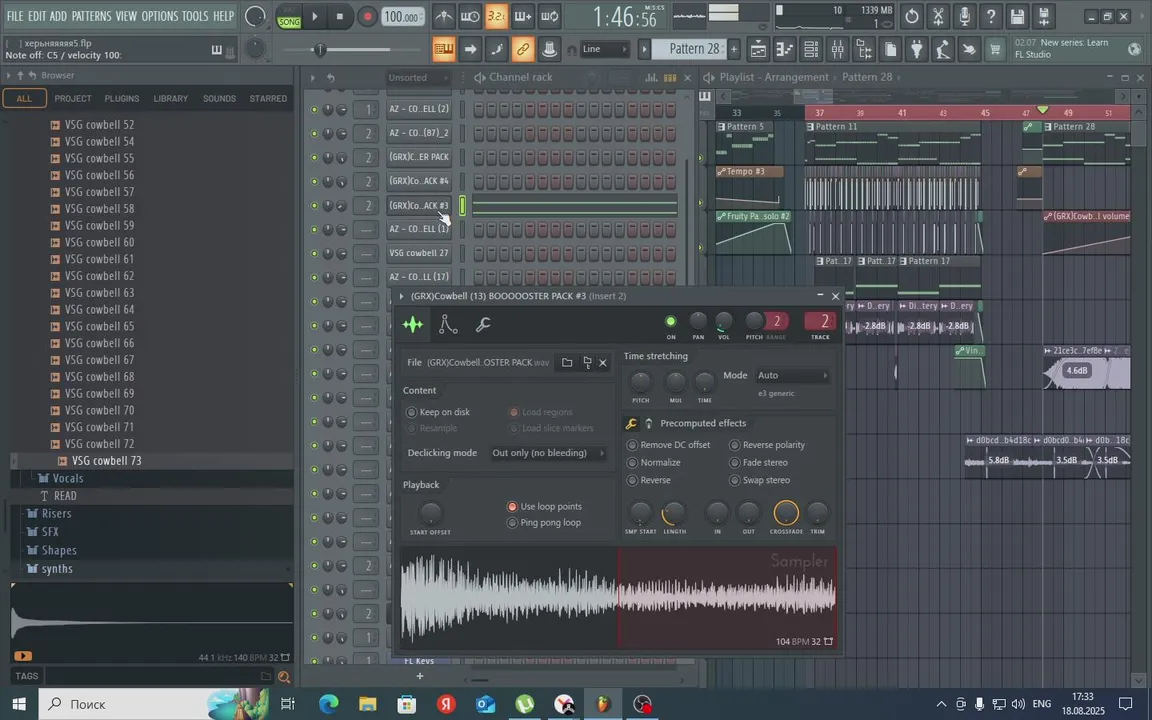Open the tempo tapper icon
This screenshot has height=720, width=1152.
[943, 49]
